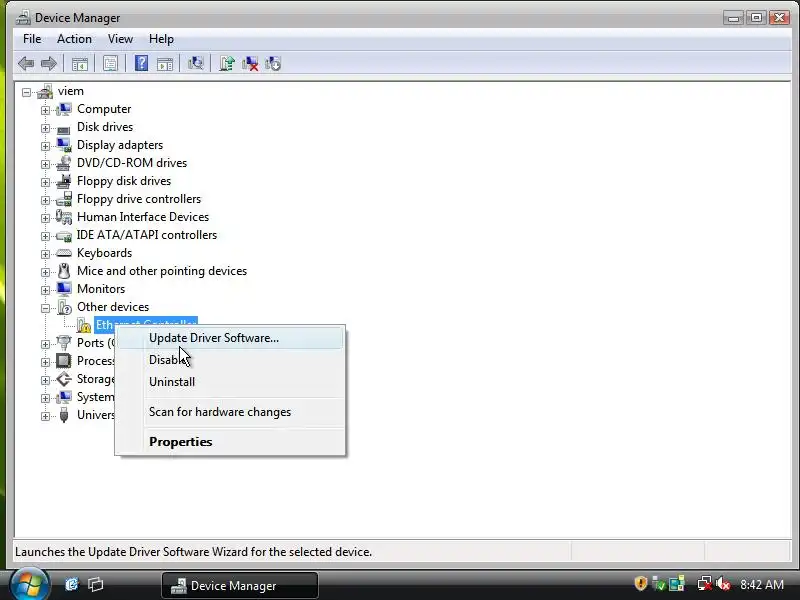Viewport: 800px width, 600px height.
Task: Expand the Keyboards node
Action: tap(45, 254)
